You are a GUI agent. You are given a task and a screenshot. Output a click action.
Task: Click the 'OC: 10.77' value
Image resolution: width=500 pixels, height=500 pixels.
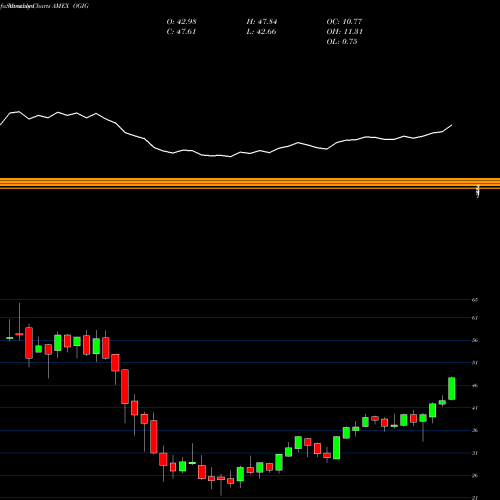(x=344, y=22)
